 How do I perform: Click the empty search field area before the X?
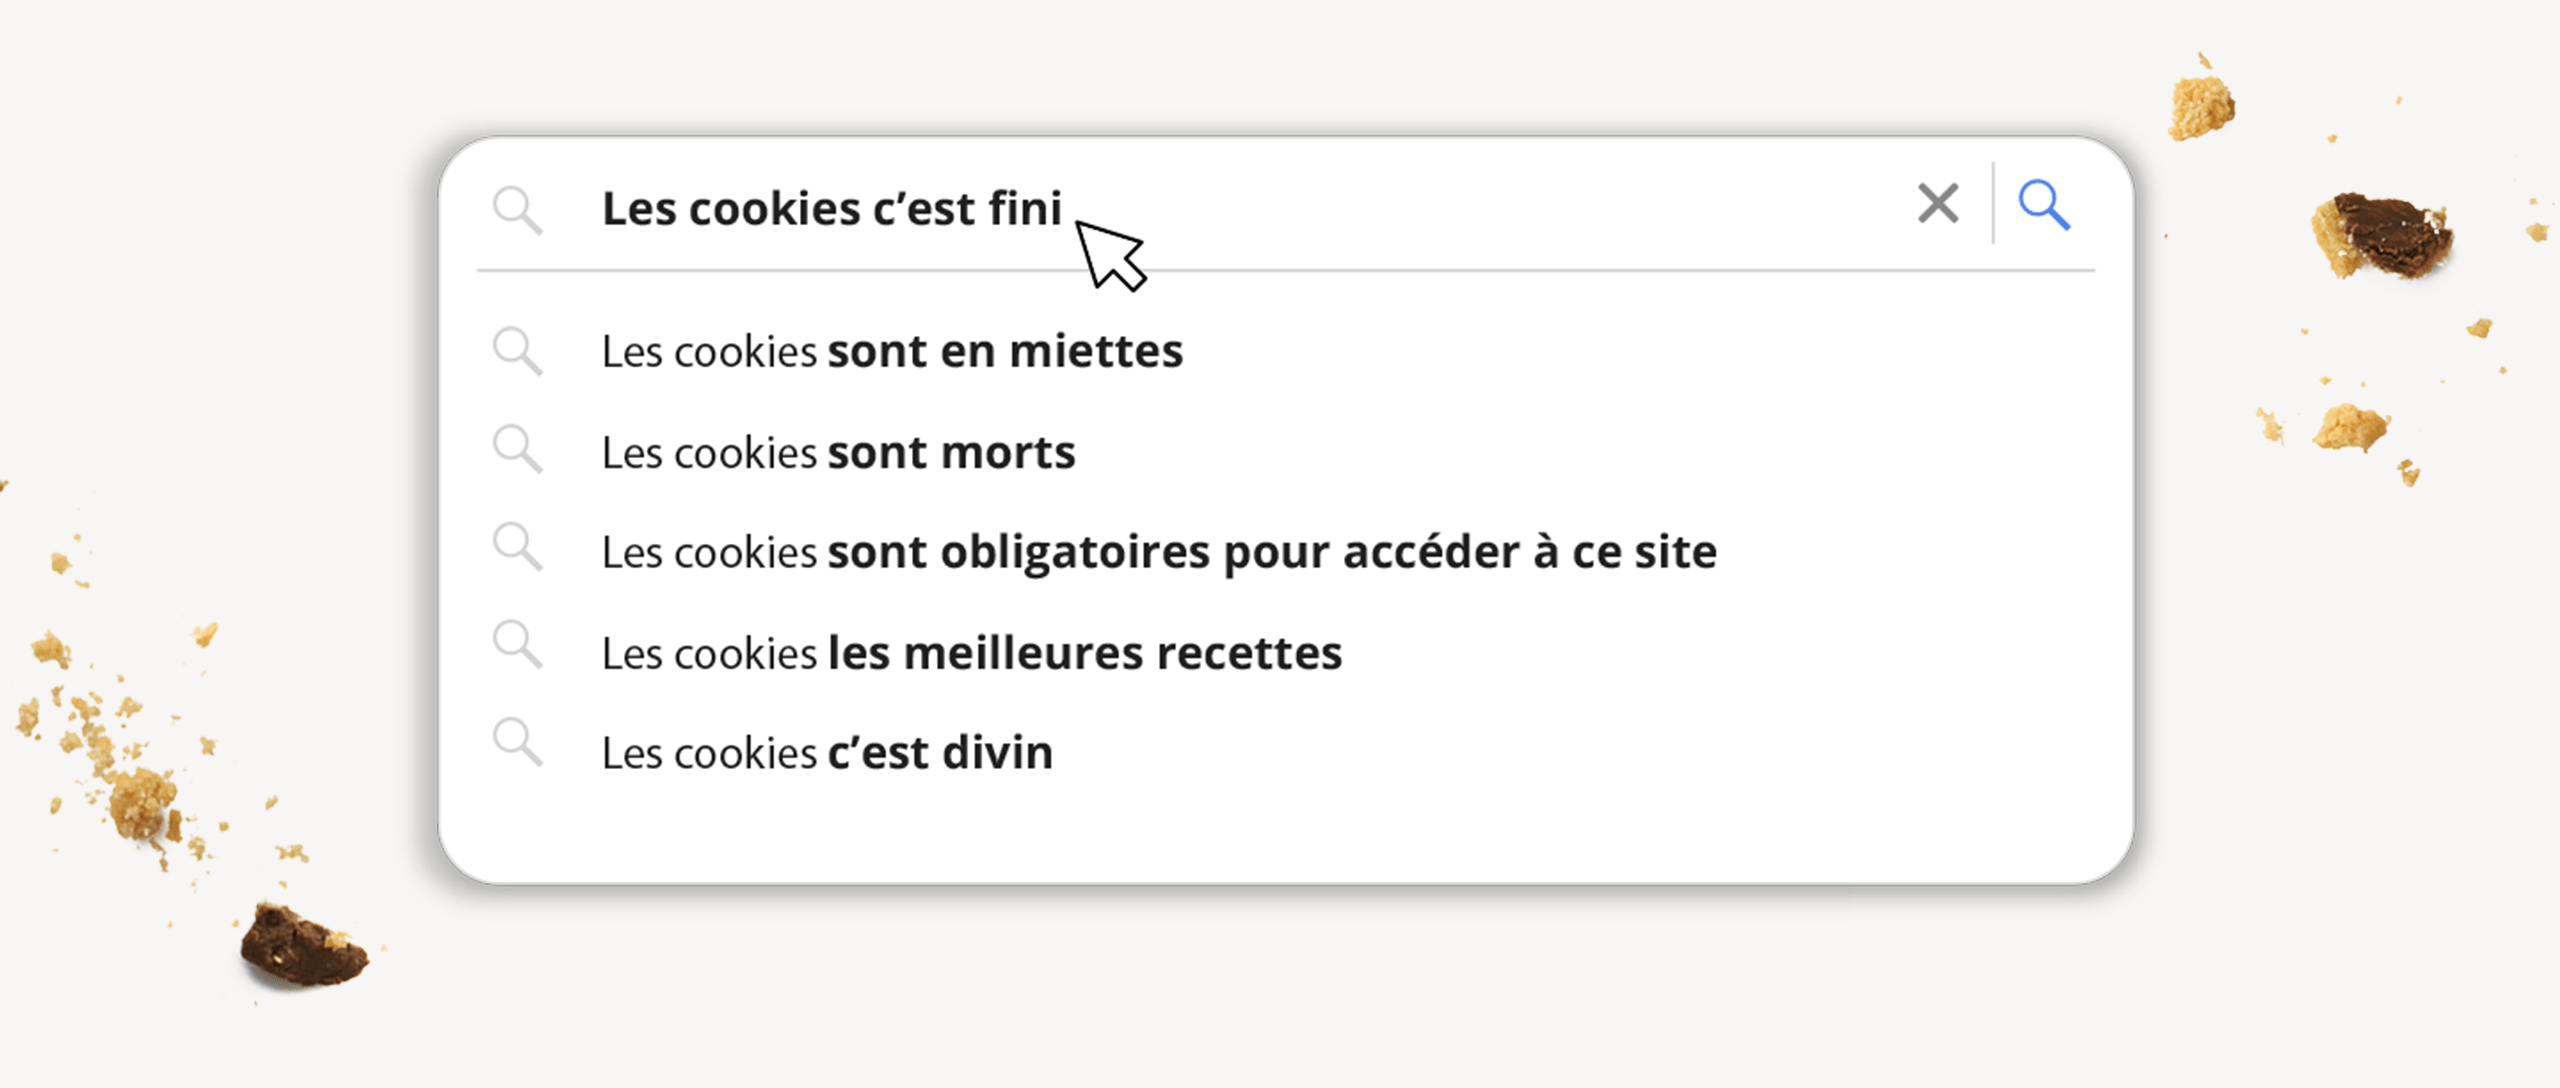(x=1500, y=207)
